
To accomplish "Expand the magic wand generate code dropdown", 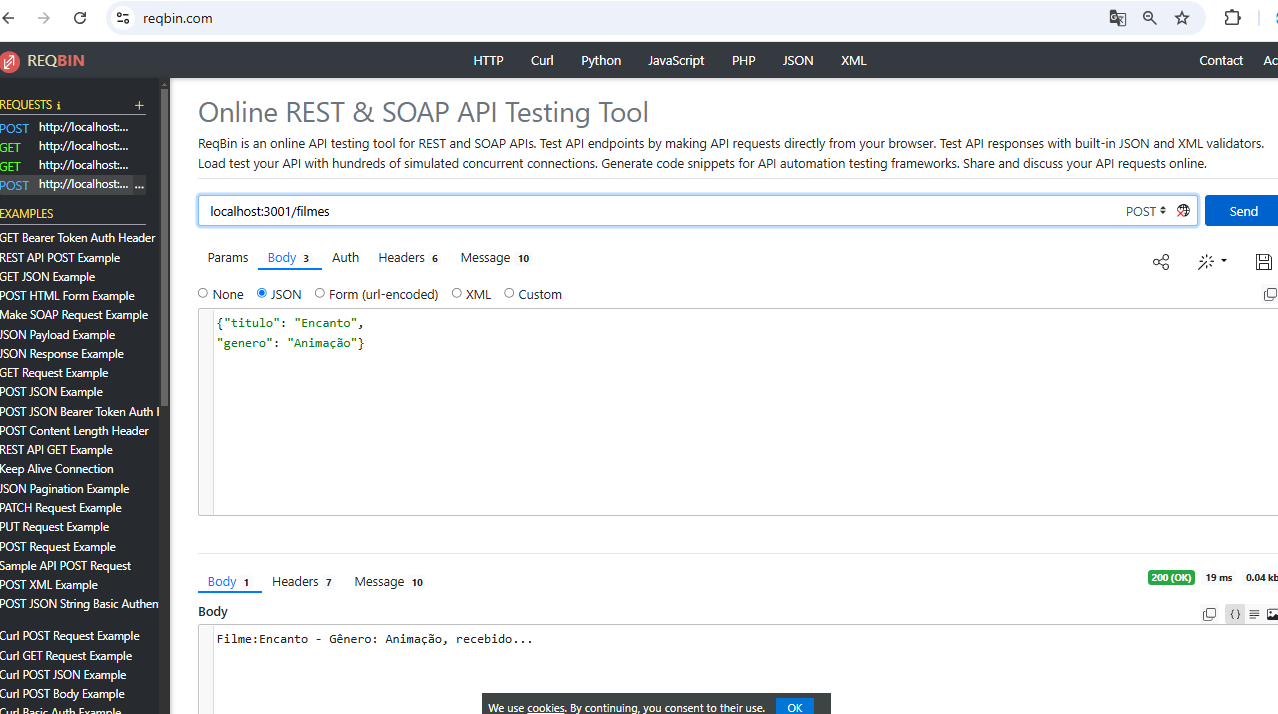I will [1212, 262].
